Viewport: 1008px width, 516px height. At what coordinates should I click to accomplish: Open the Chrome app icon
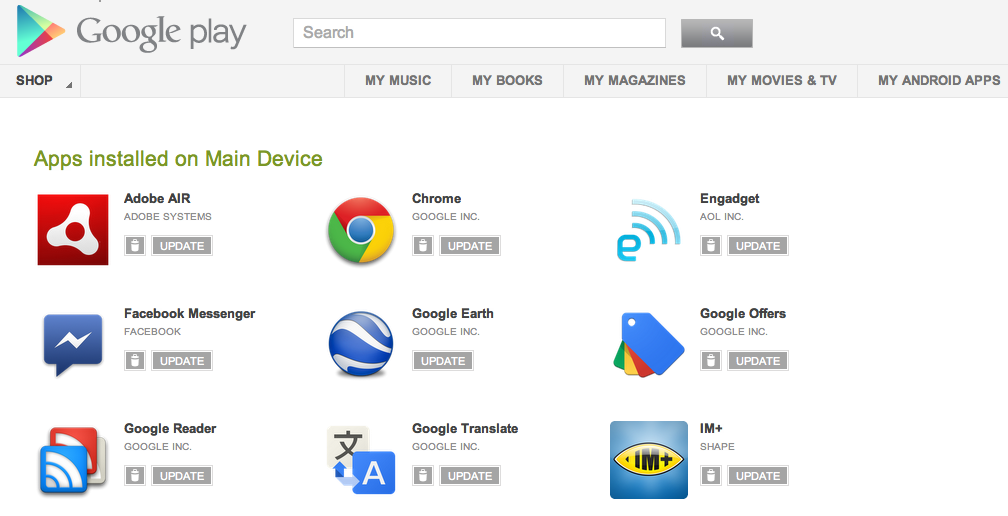click(x=361, y=230)
